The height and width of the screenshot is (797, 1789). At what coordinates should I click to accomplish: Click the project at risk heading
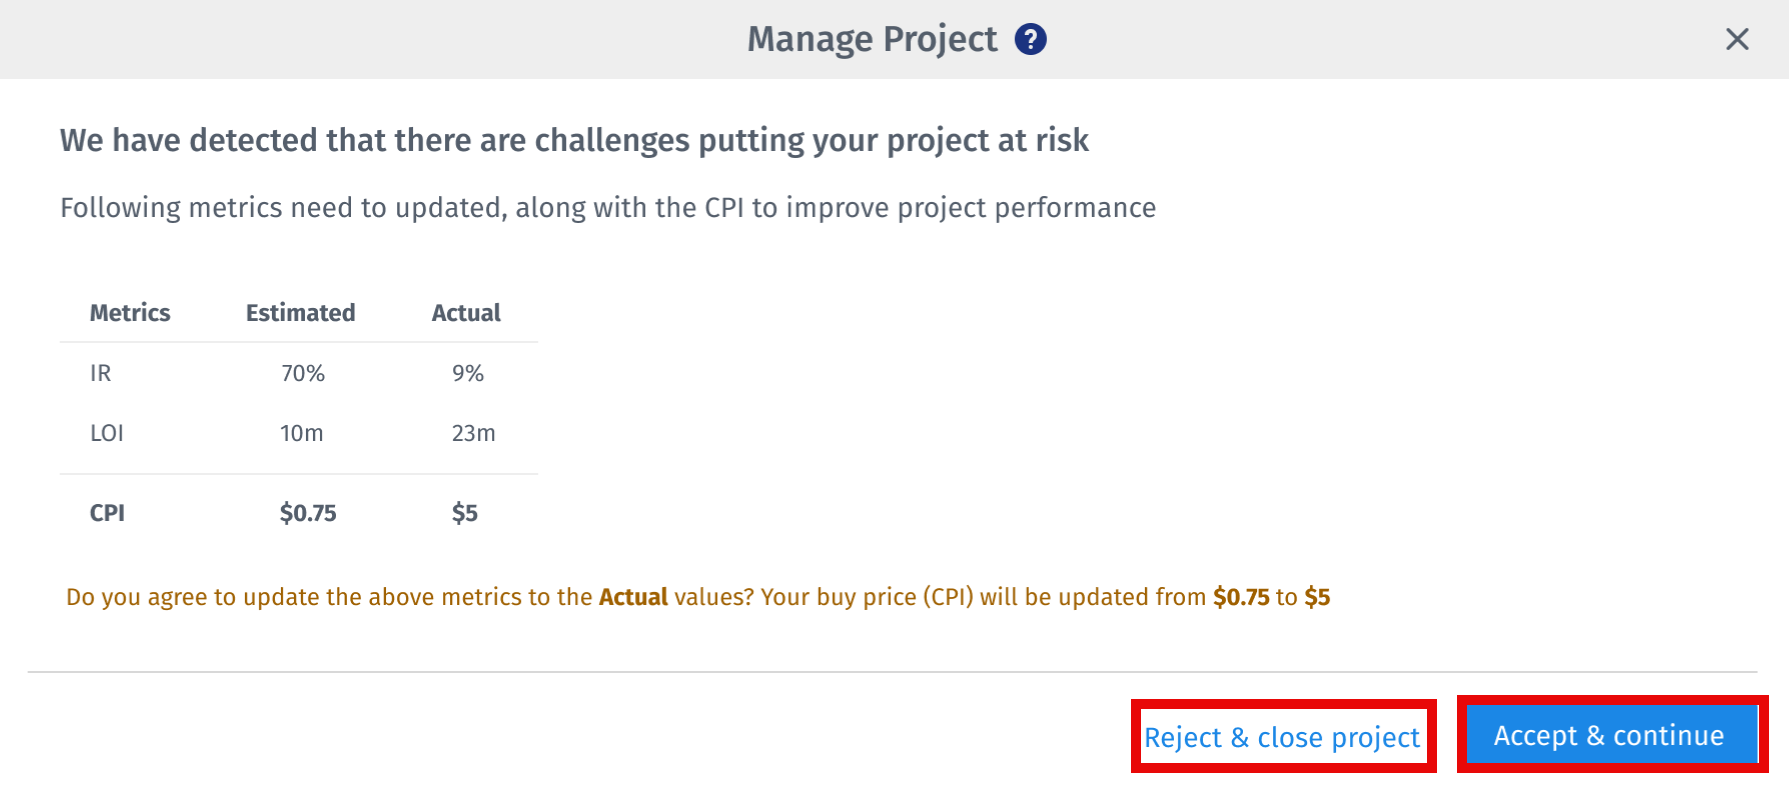coord(574,140)
